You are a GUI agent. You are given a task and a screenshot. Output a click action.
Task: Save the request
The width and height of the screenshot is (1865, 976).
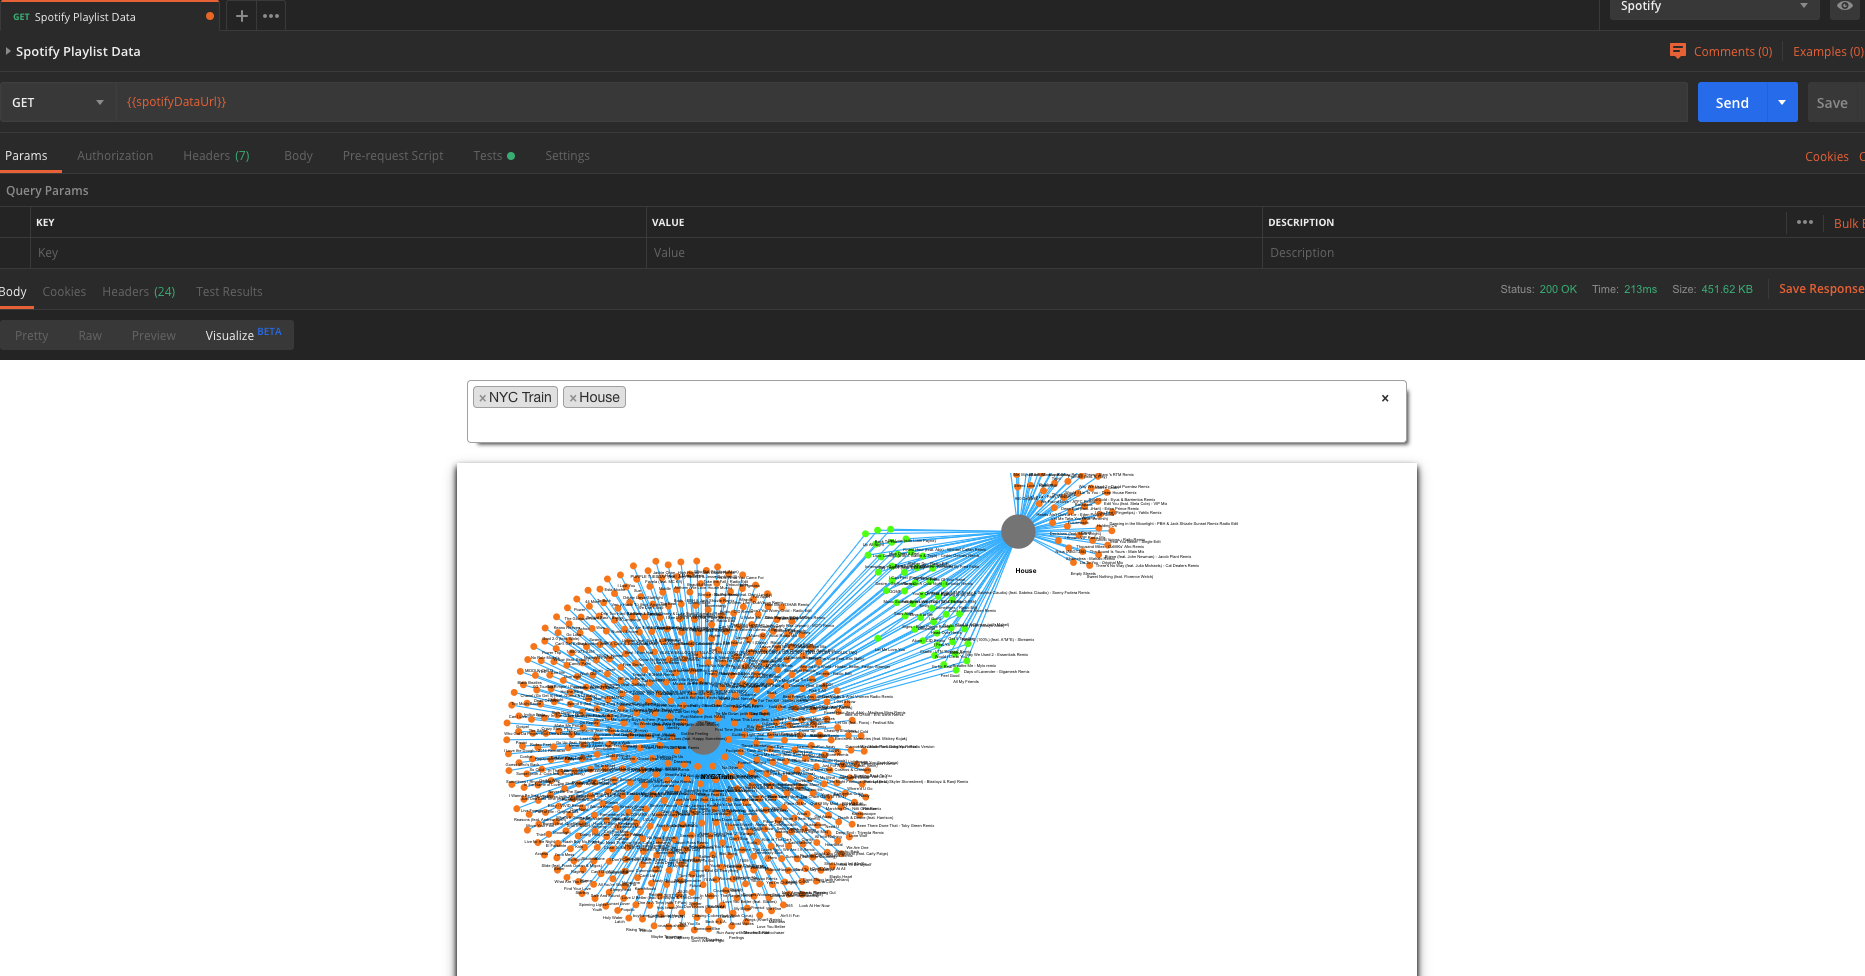click(1832, 102)
